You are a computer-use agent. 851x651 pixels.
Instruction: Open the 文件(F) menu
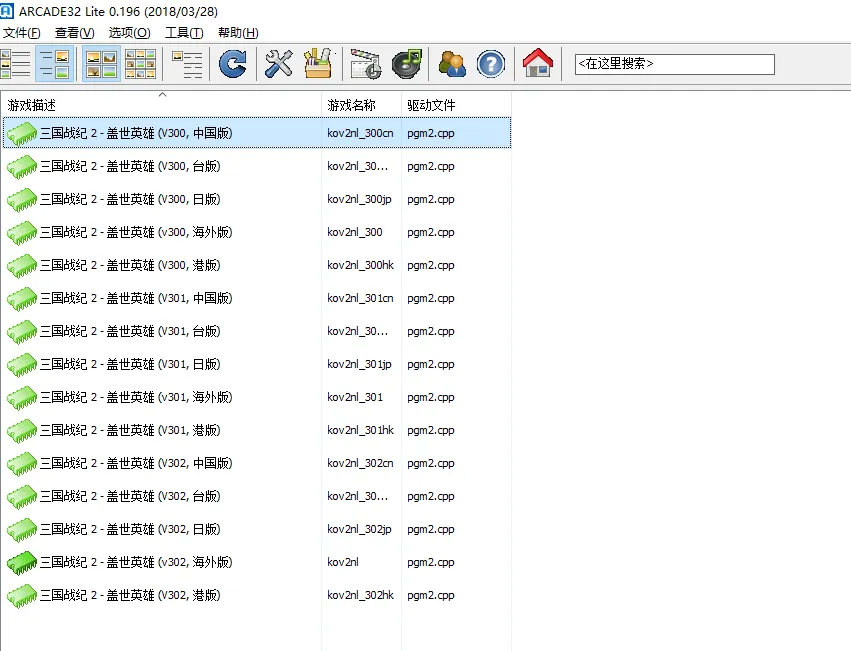point(22,33)
